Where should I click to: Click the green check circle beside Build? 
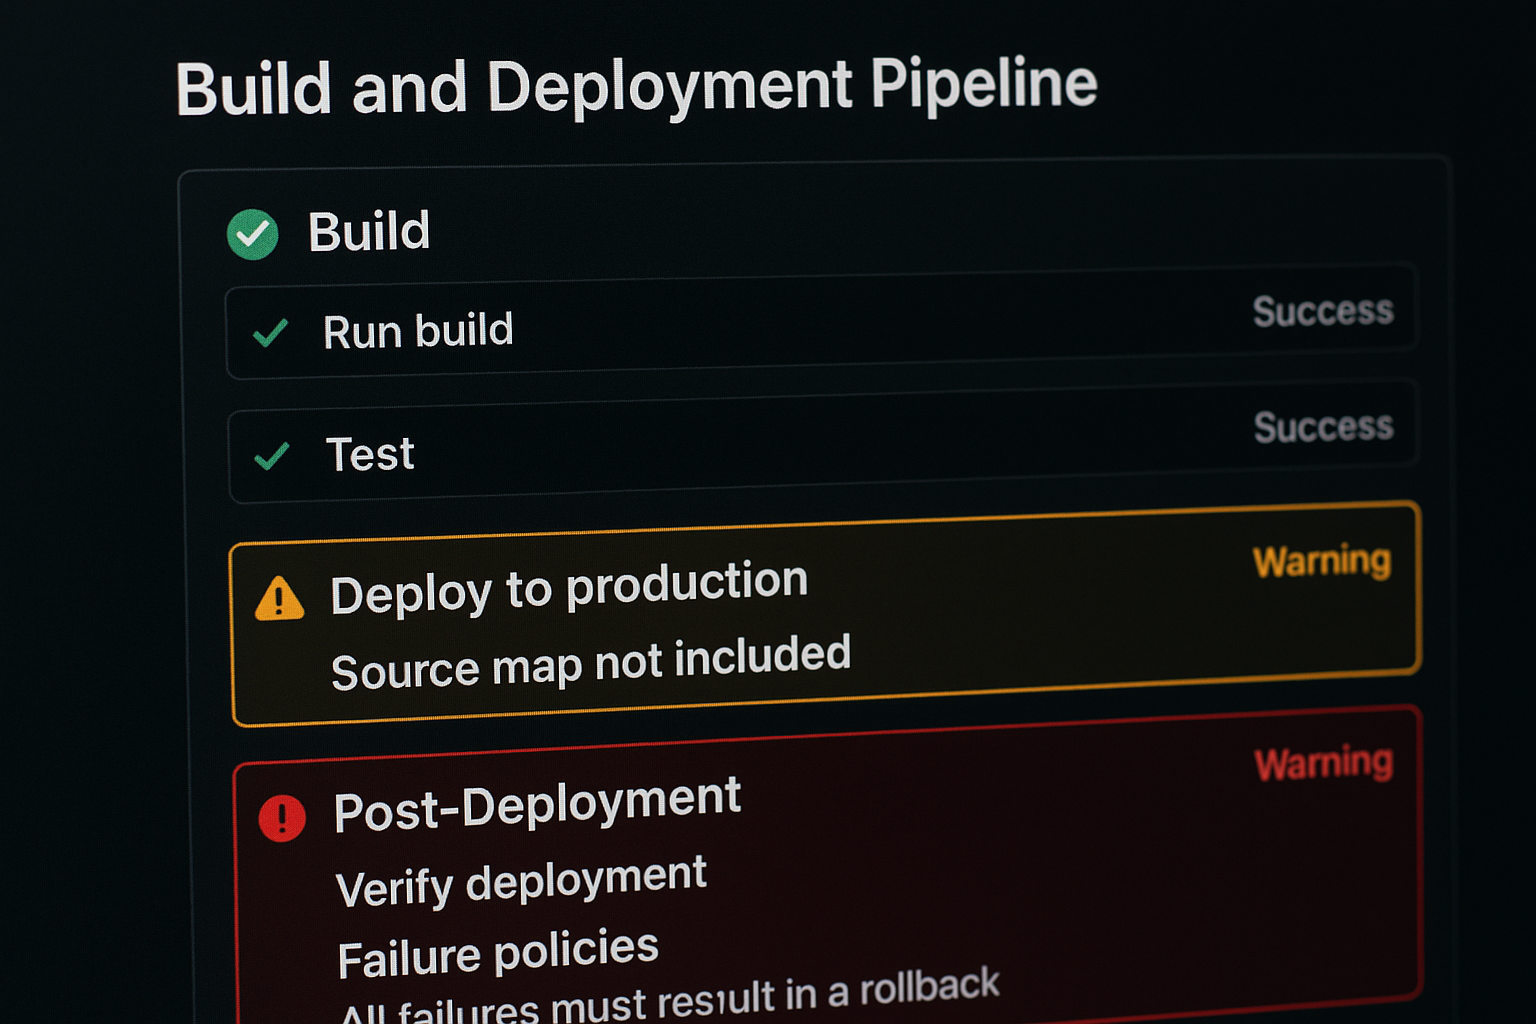tap(252, 235)
